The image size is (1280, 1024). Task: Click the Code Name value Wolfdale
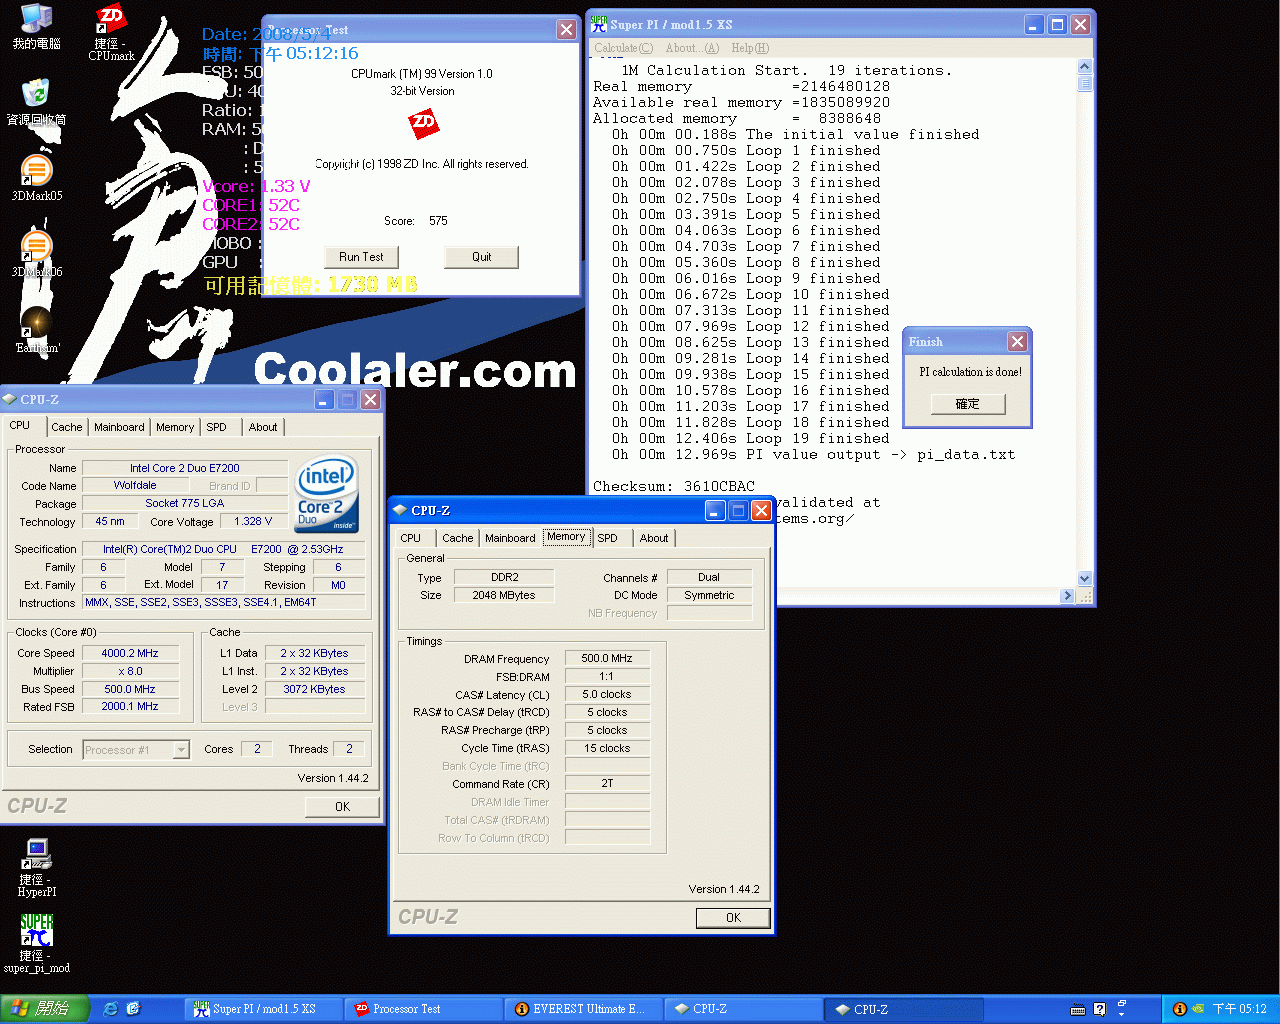(135, 485)
